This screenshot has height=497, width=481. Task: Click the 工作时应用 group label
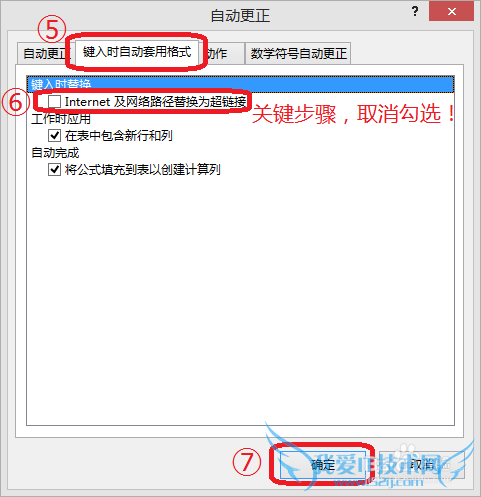click(61, 119)
